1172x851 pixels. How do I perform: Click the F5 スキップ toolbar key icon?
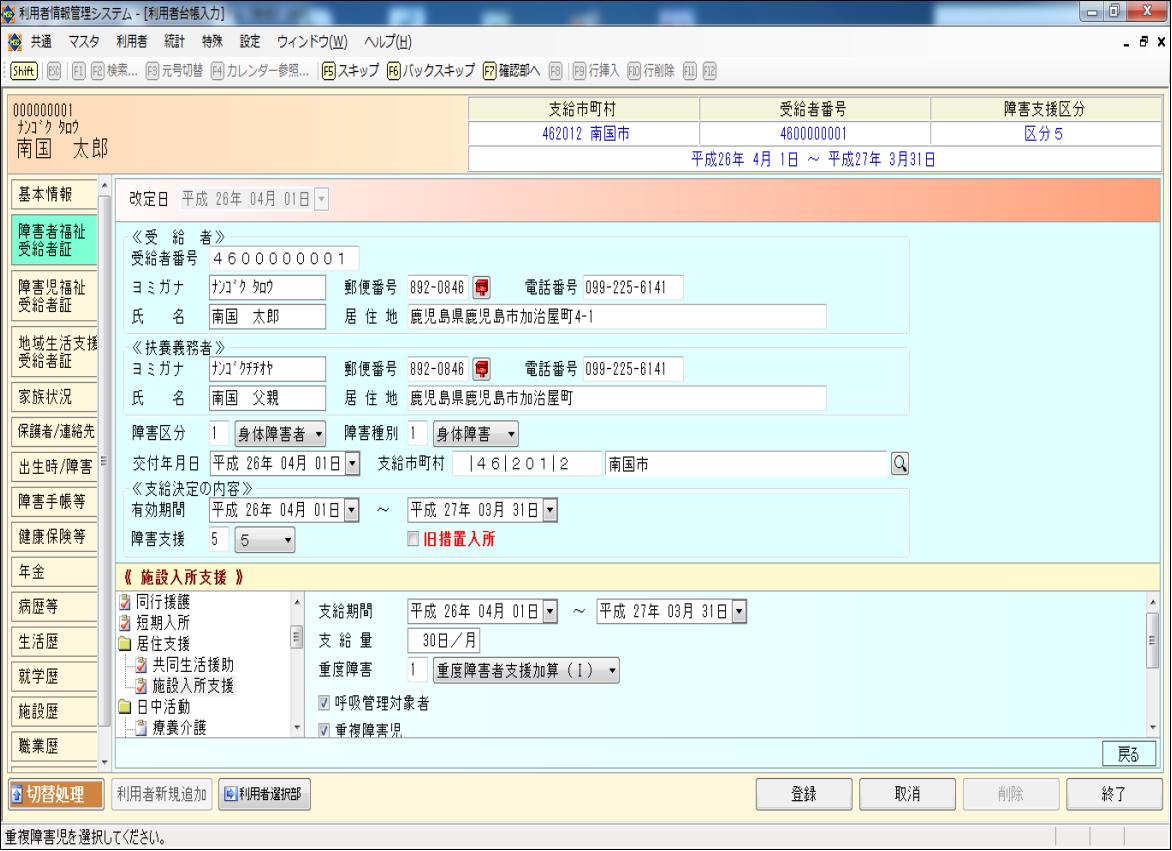(329, 71)
